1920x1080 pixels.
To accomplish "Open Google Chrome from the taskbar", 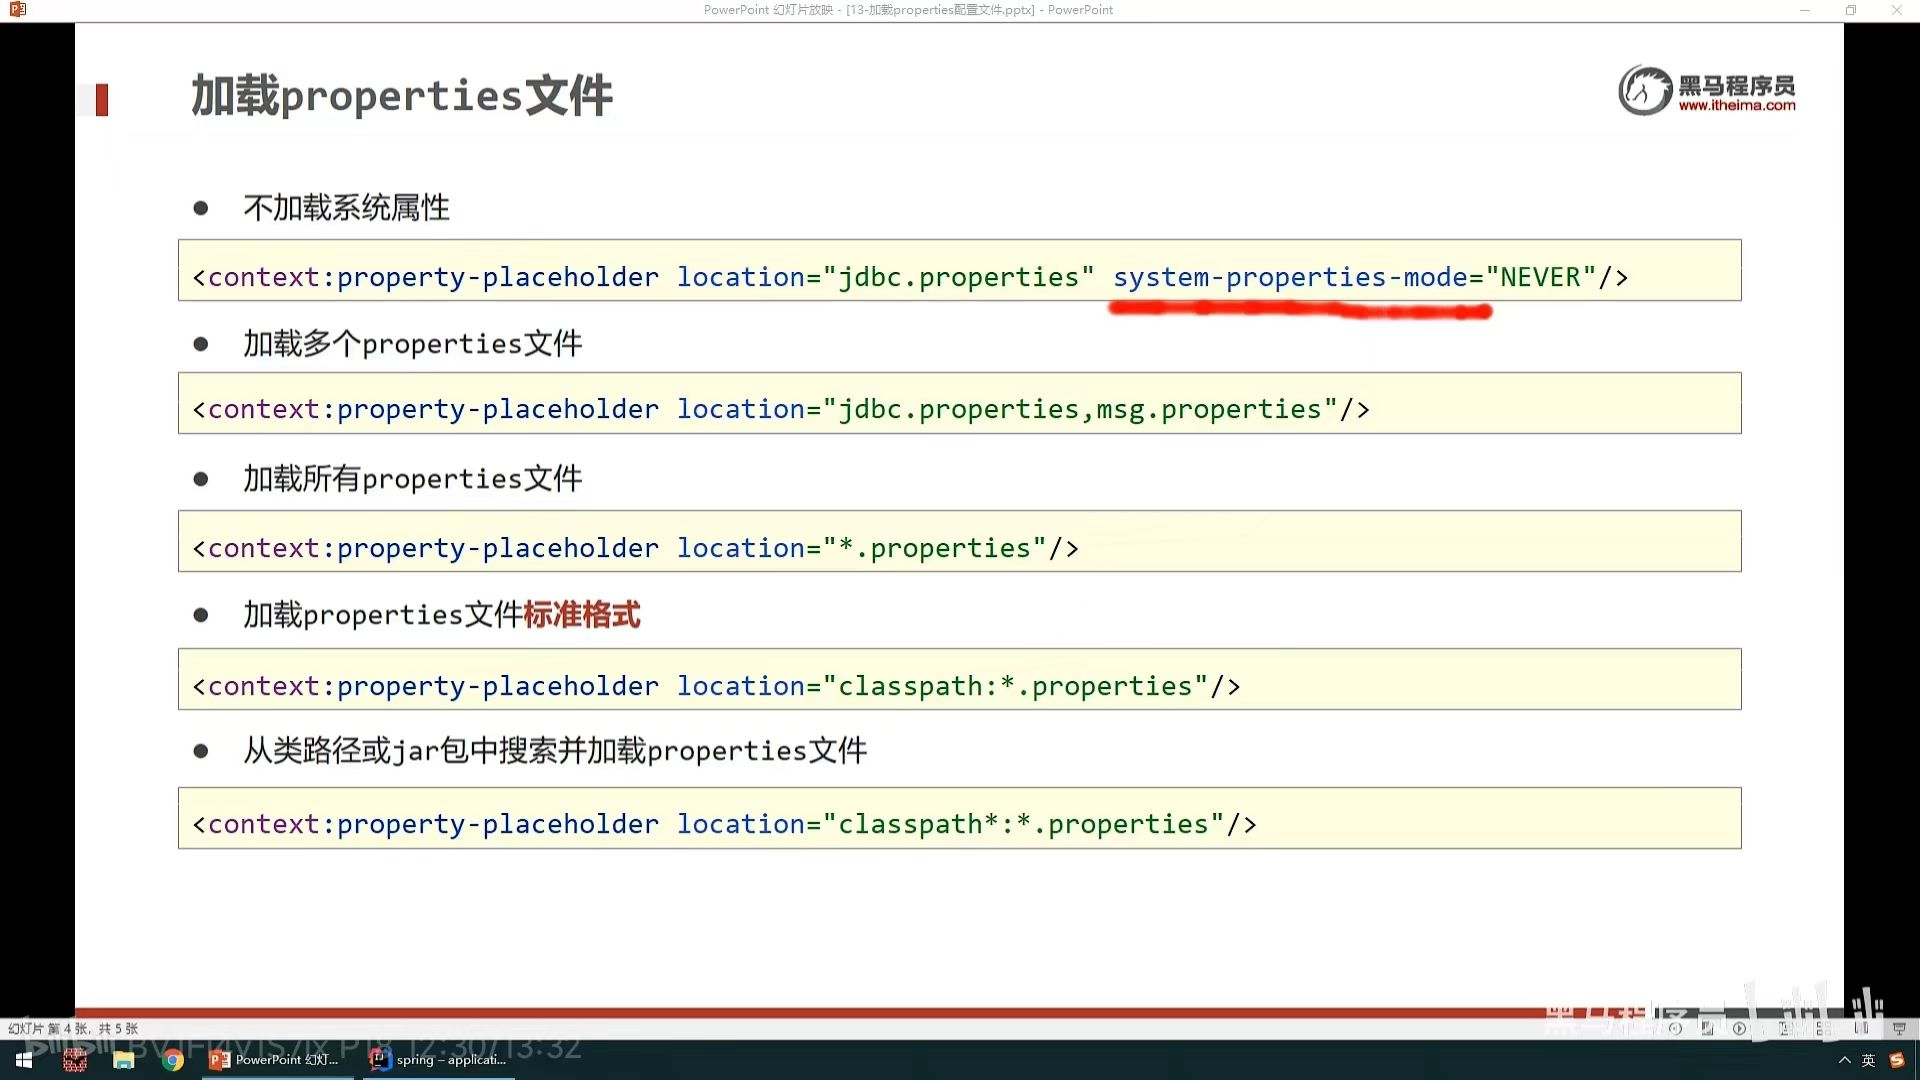I will [x=173, y=1060].
